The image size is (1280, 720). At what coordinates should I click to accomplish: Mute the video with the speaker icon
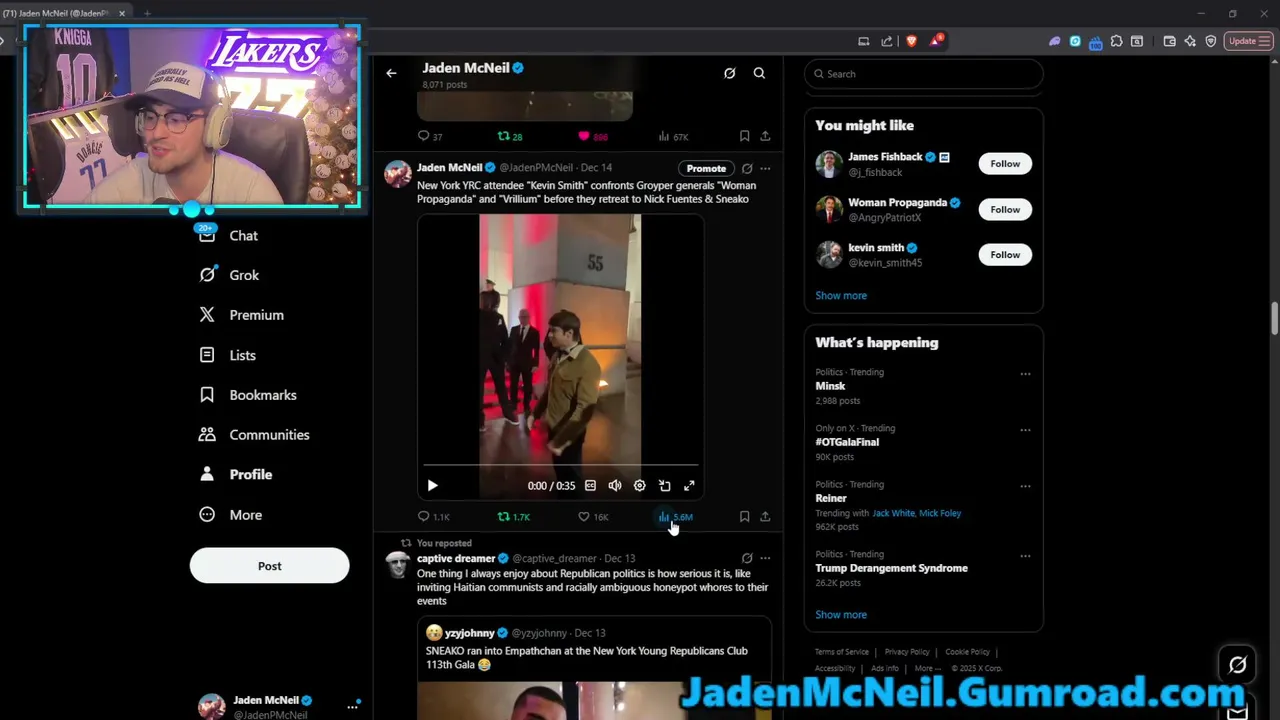click(x=615, y=485)
